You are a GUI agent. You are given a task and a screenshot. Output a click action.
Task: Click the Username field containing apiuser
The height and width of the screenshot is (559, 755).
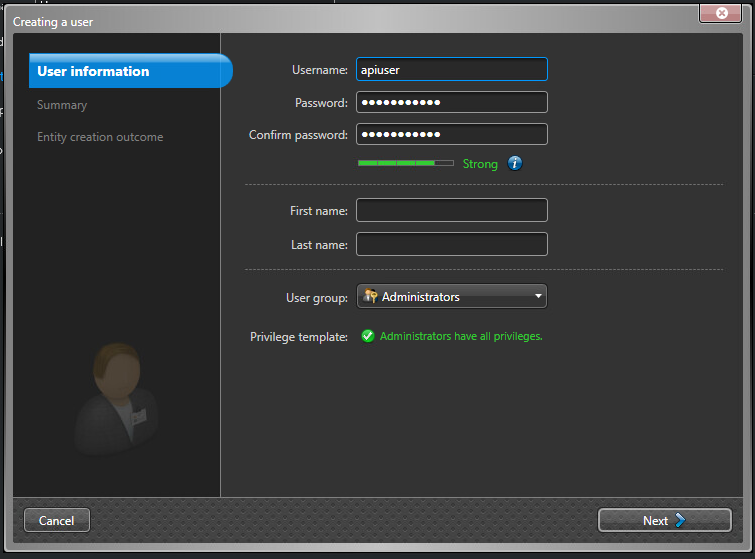click(x=452, y=69)
